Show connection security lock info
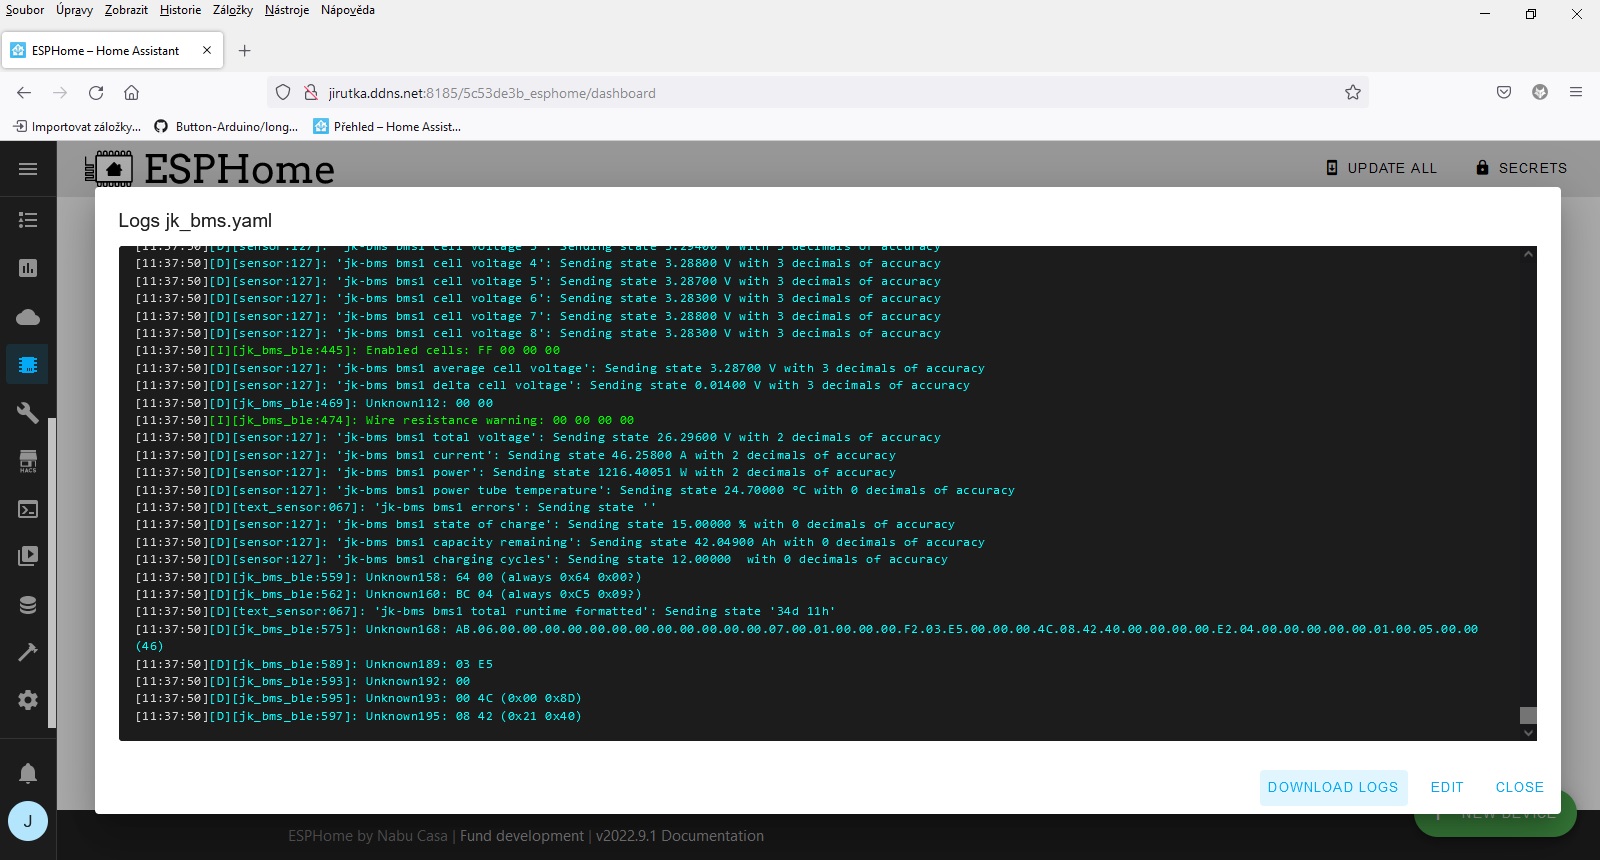The width and height of the screenshot is (1600, 860). tap(310, 93)
